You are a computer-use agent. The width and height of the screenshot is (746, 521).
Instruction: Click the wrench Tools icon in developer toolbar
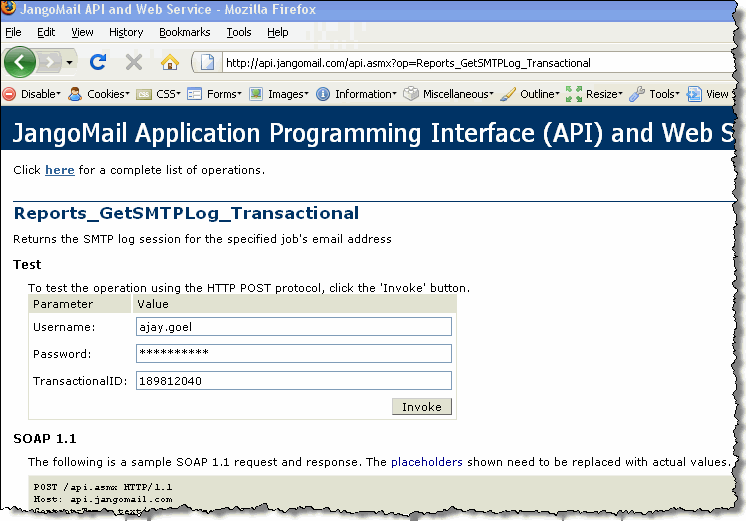pyautogui.click(x=637, y=94)
